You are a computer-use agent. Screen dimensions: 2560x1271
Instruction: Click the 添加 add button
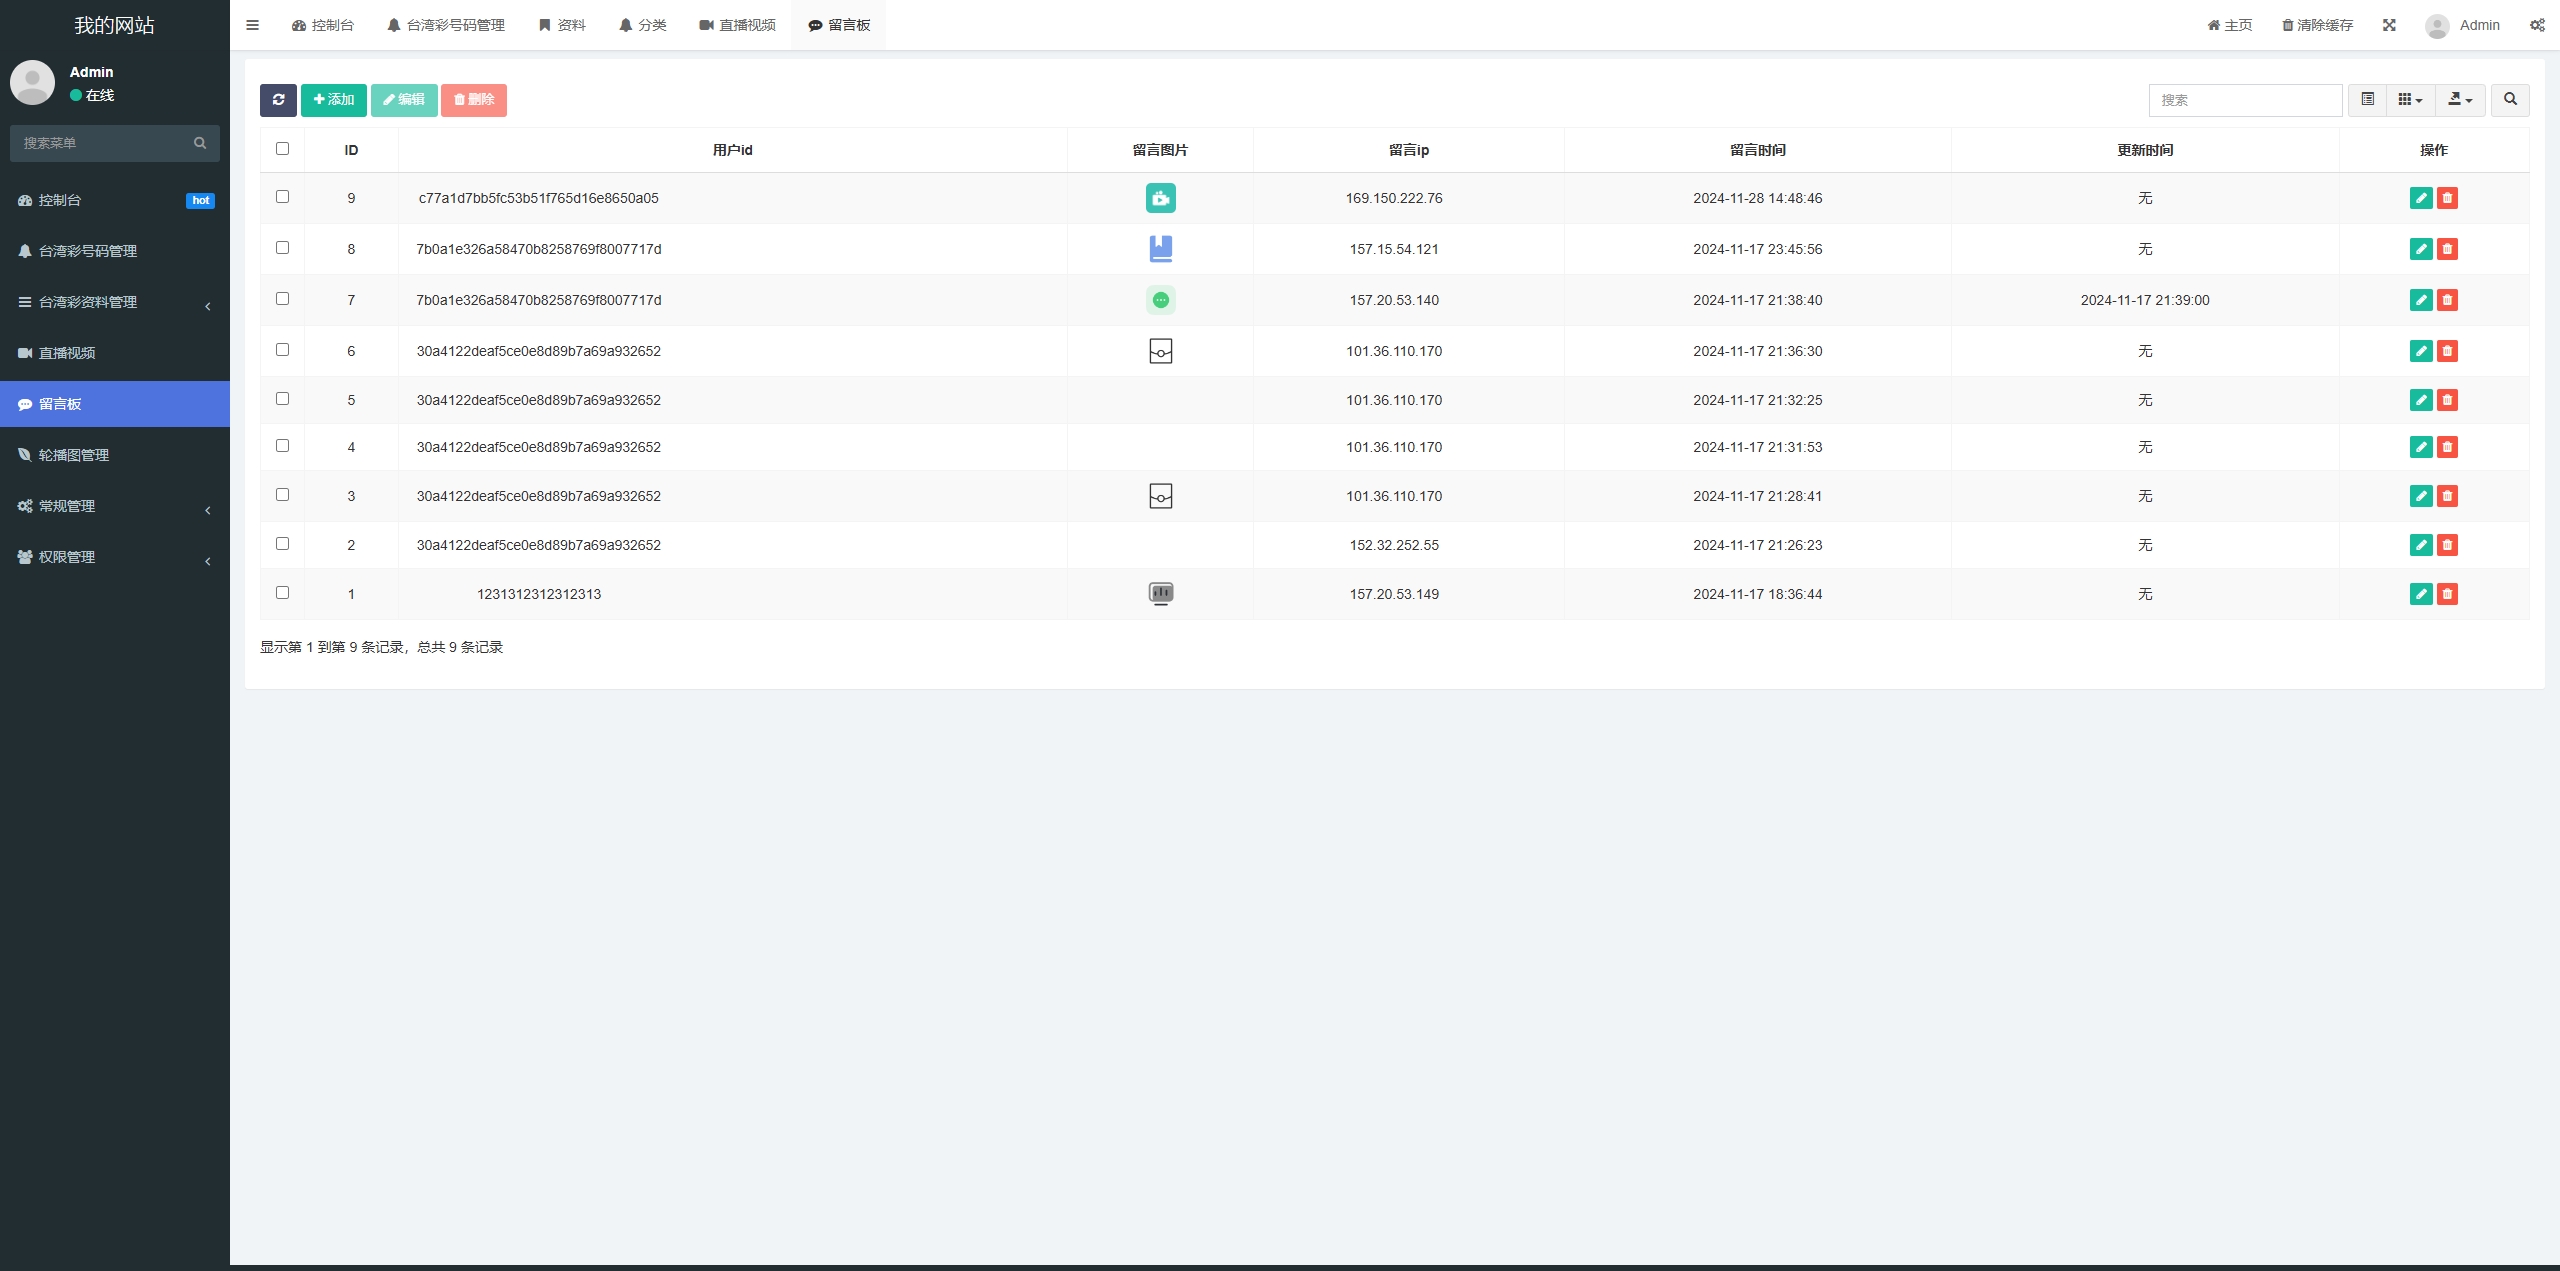click(x=333, y=100)
